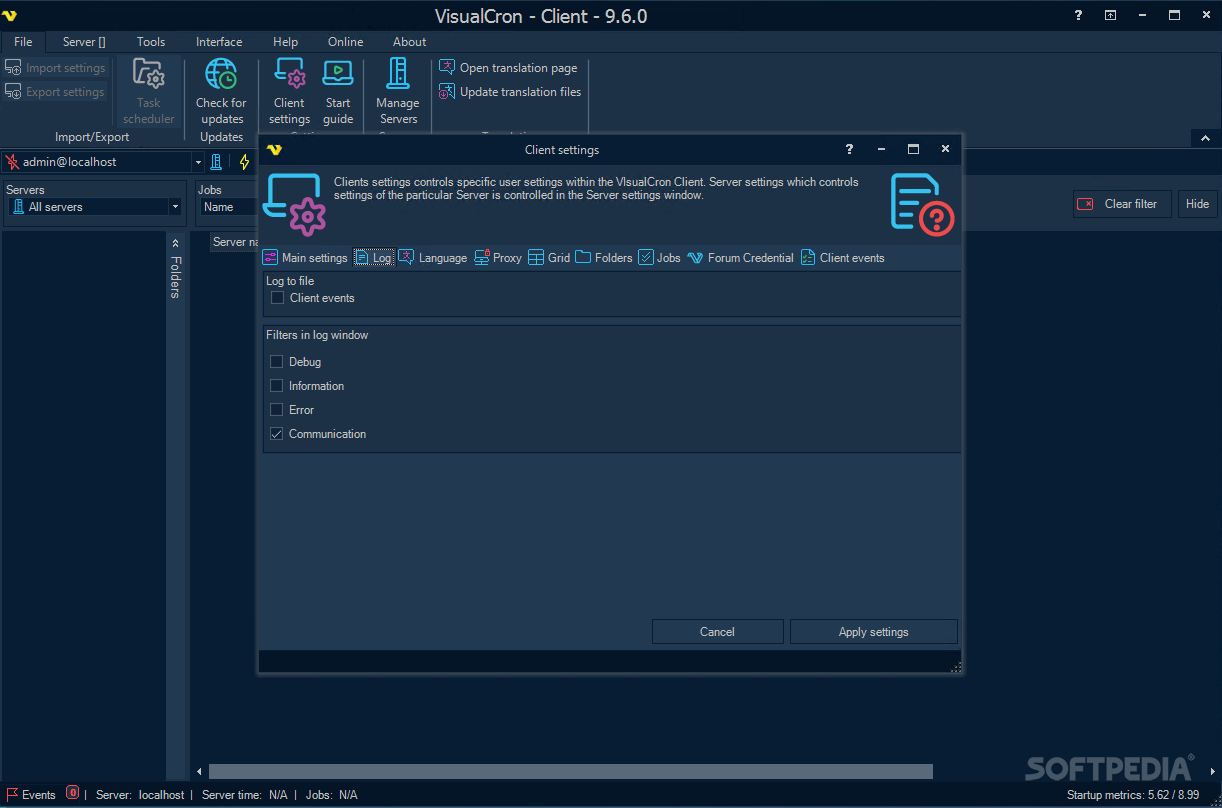Screen dimensions: 1222x808
Task: Launch the Start guide
Action: [338, 91]
